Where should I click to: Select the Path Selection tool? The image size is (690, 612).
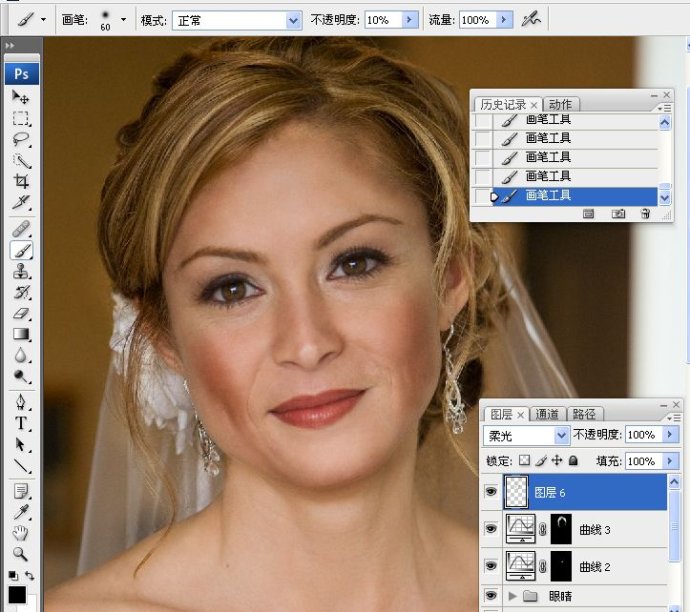(x=20, y=445)
